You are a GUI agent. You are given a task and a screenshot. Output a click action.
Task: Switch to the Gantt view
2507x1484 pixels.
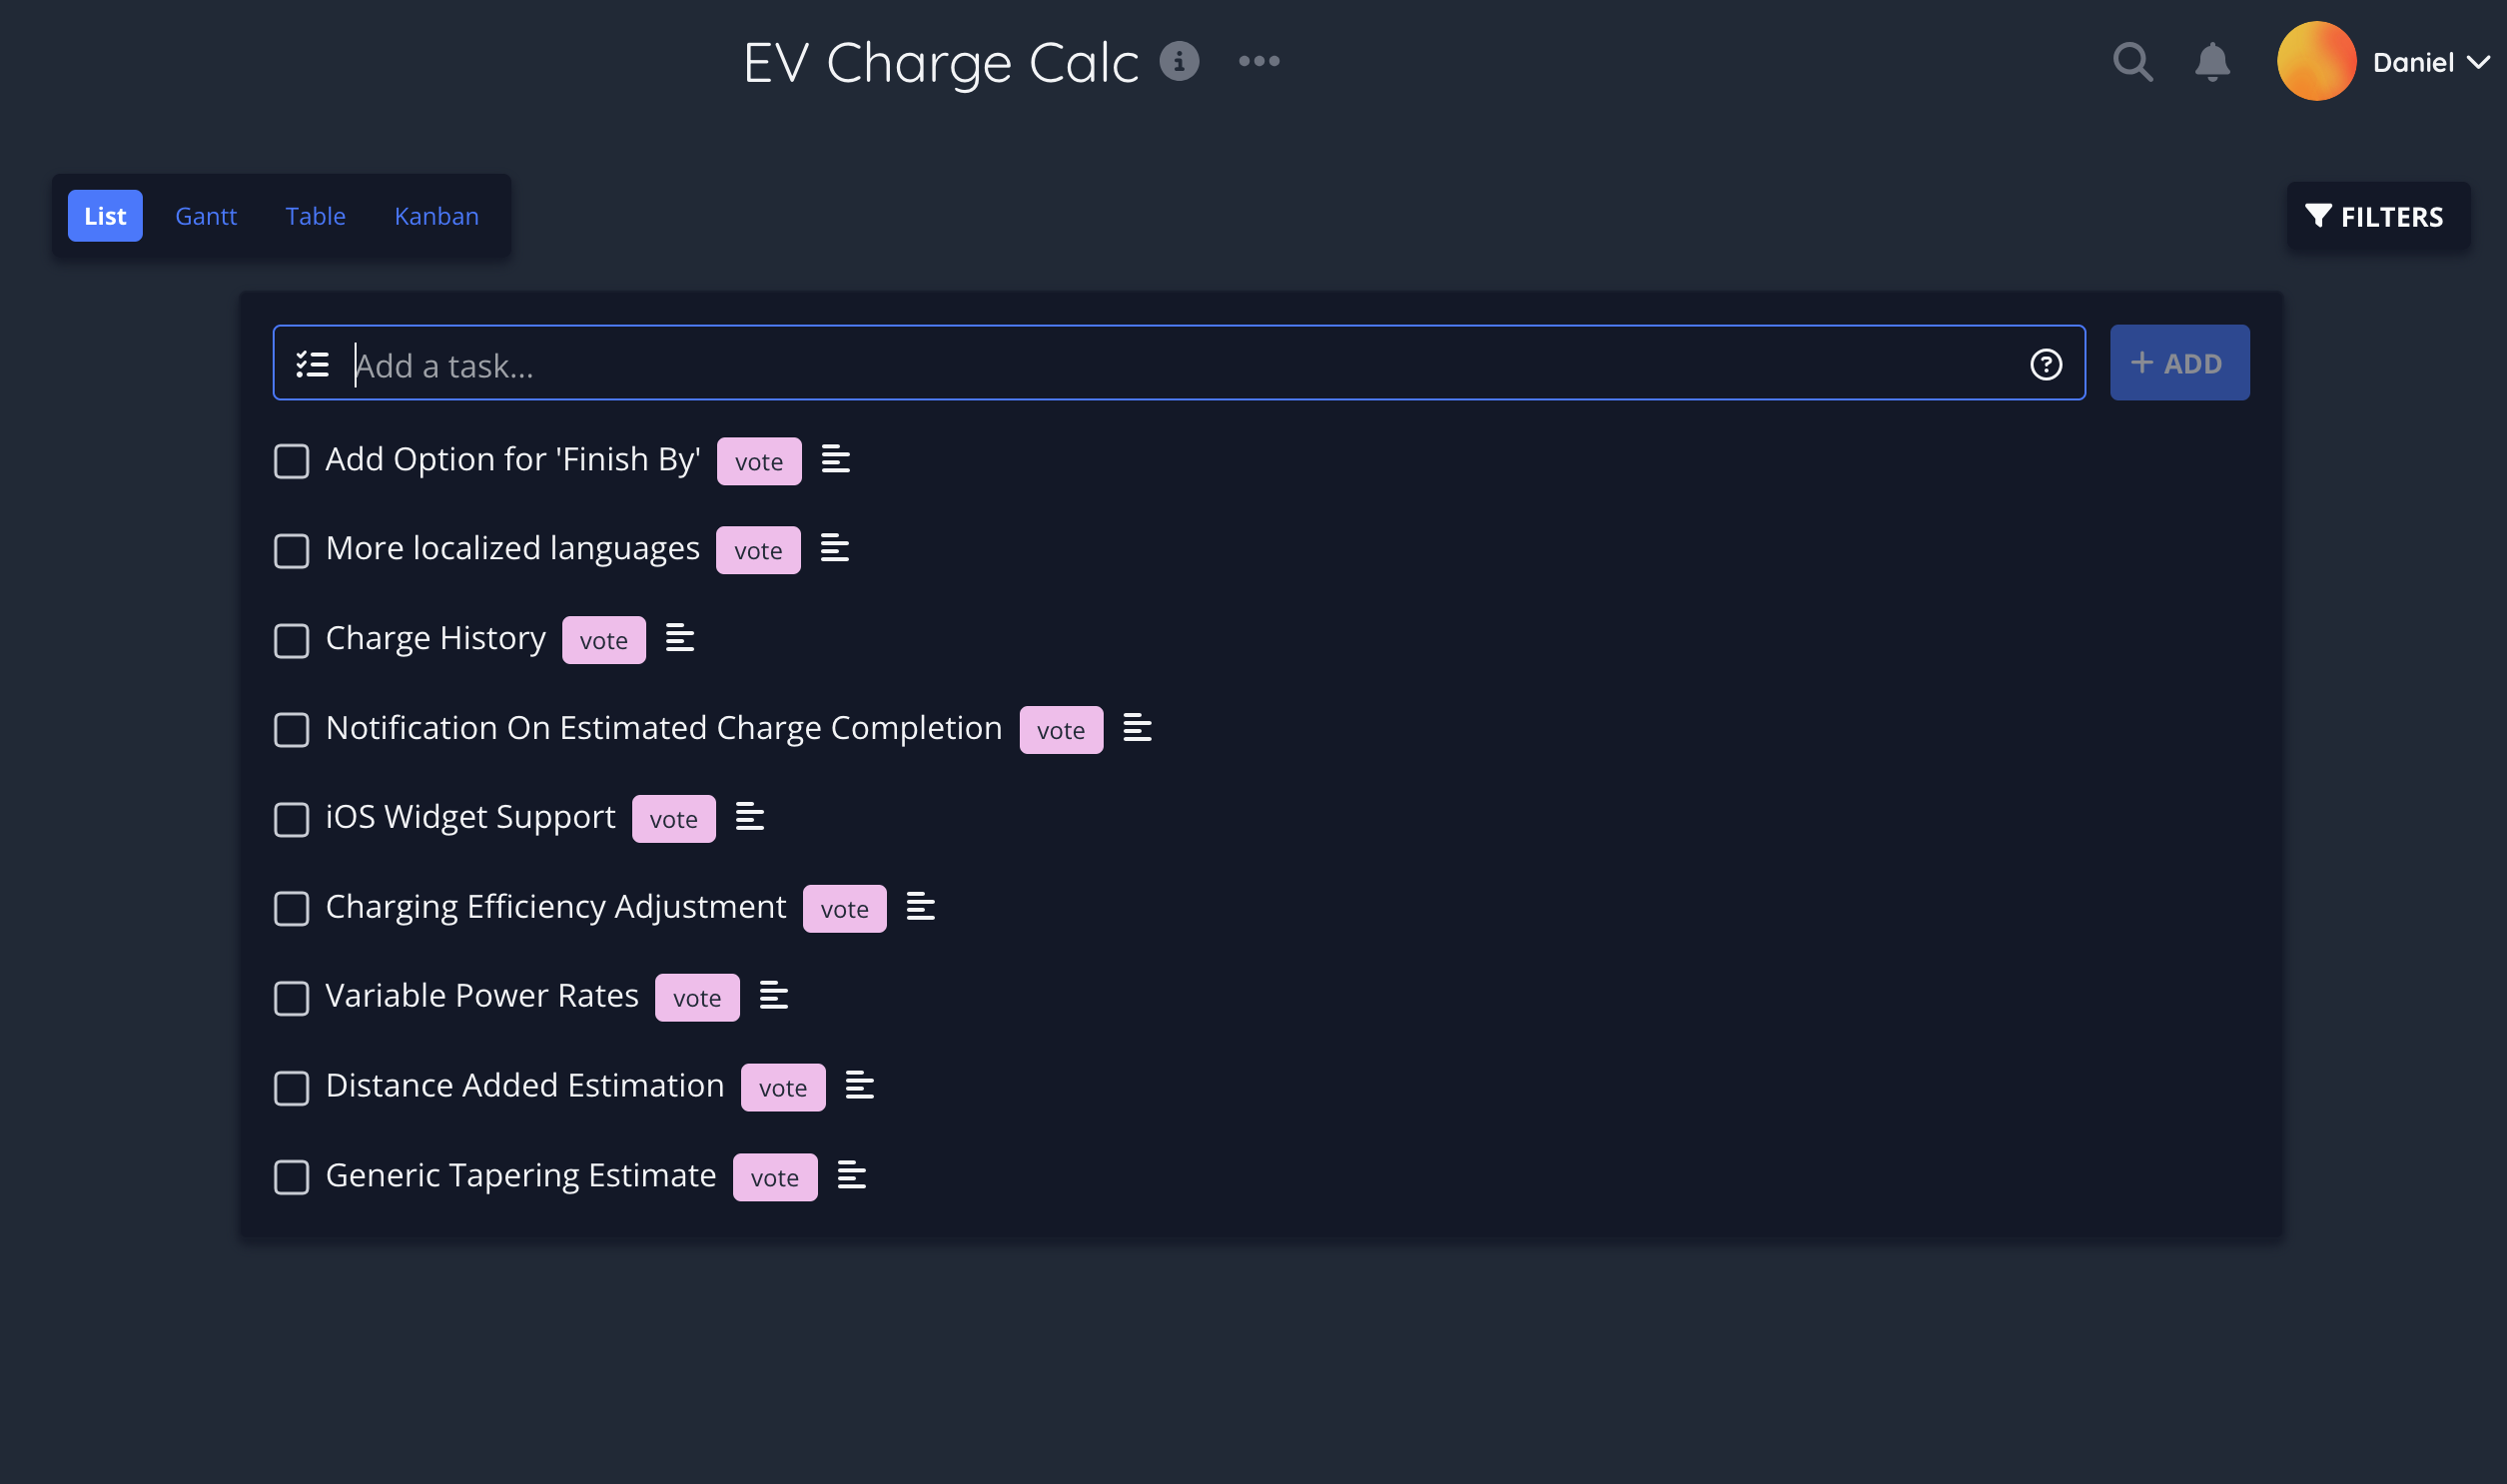tap(206, 216)
